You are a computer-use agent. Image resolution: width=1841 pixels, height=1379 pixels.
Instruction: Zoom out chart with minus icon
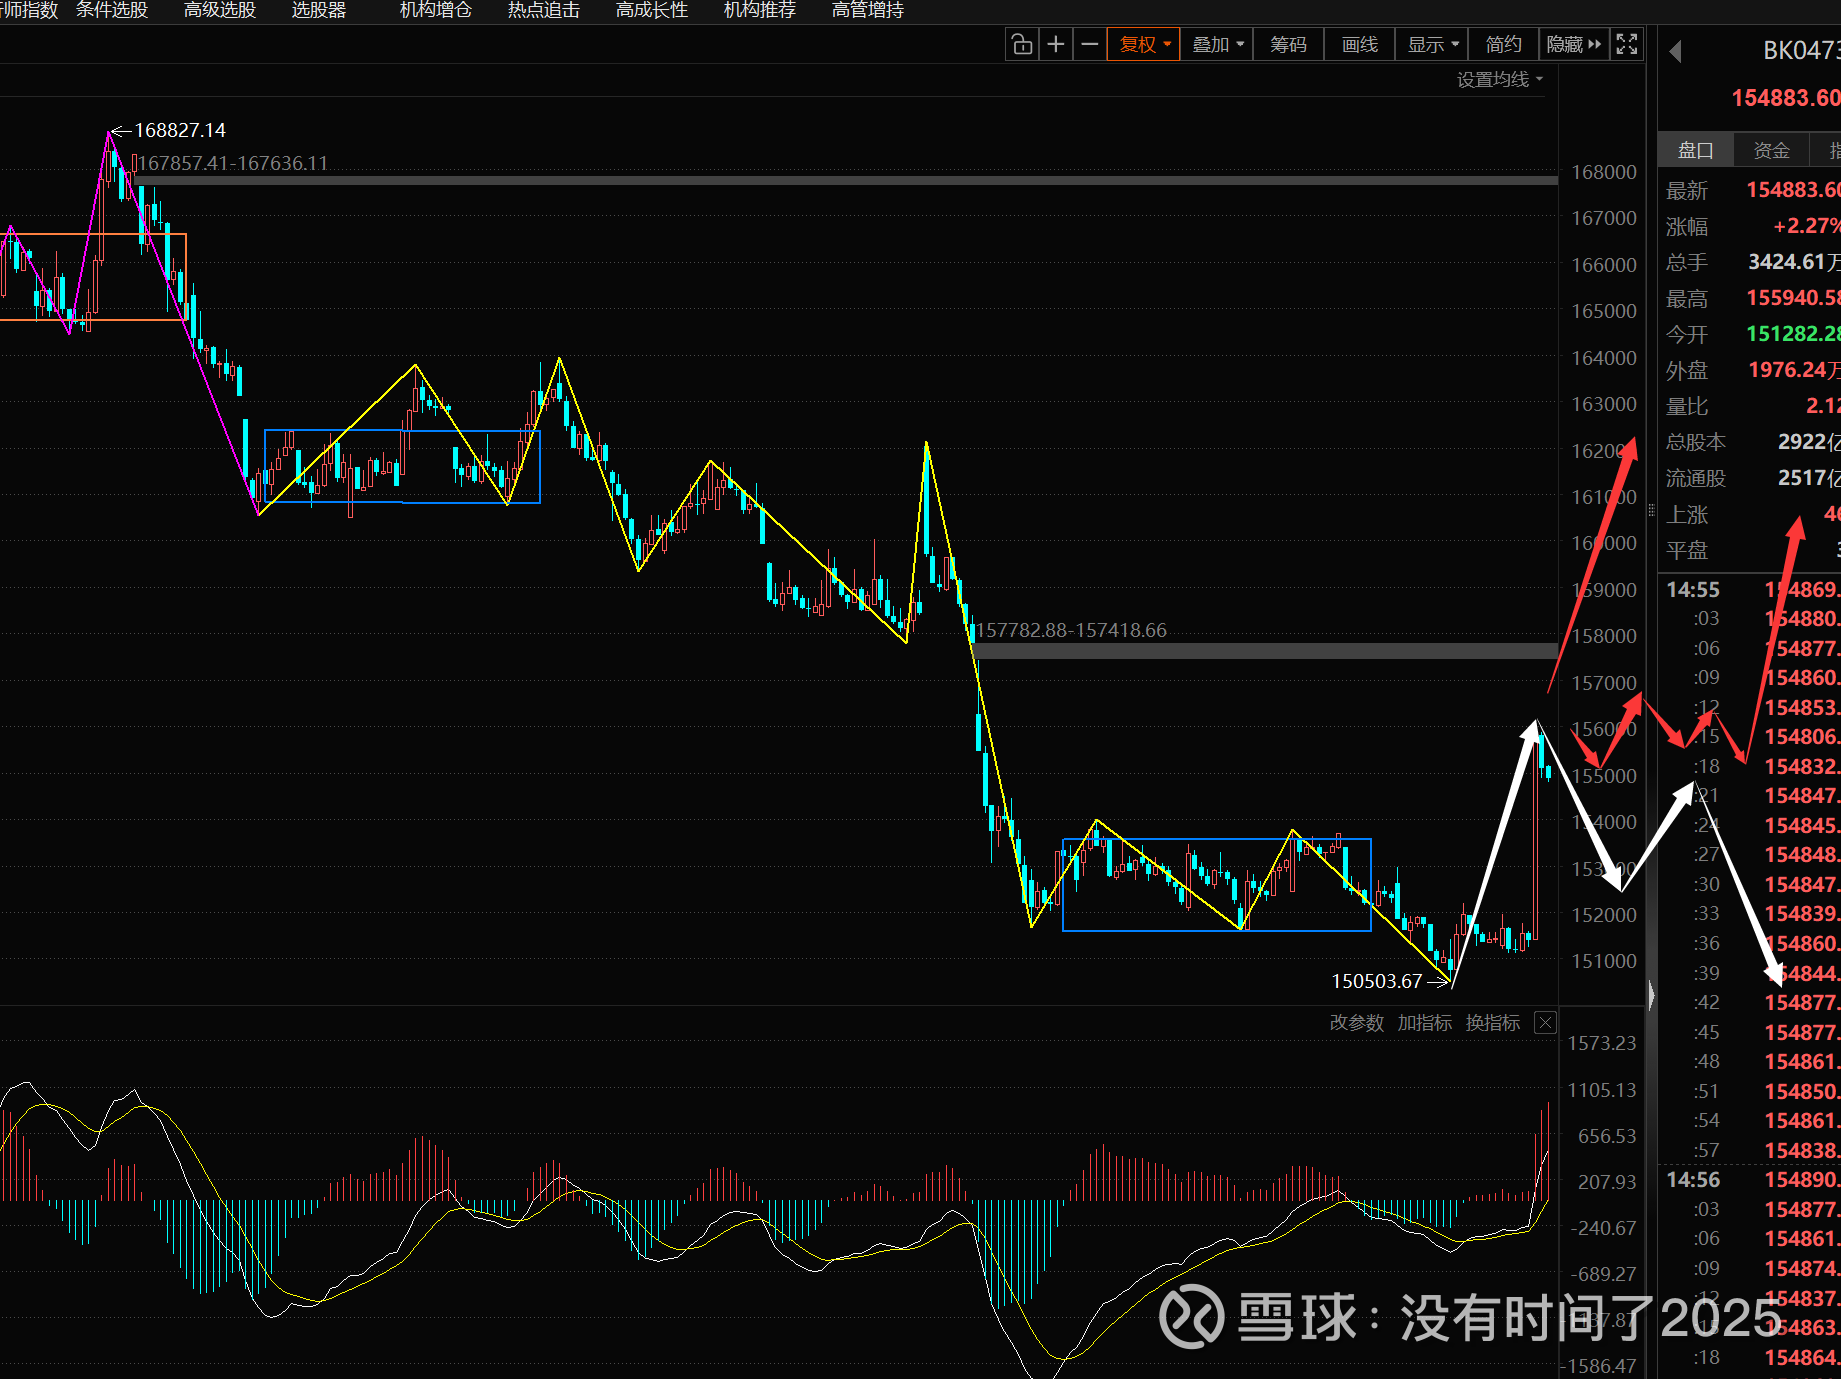1089,44
